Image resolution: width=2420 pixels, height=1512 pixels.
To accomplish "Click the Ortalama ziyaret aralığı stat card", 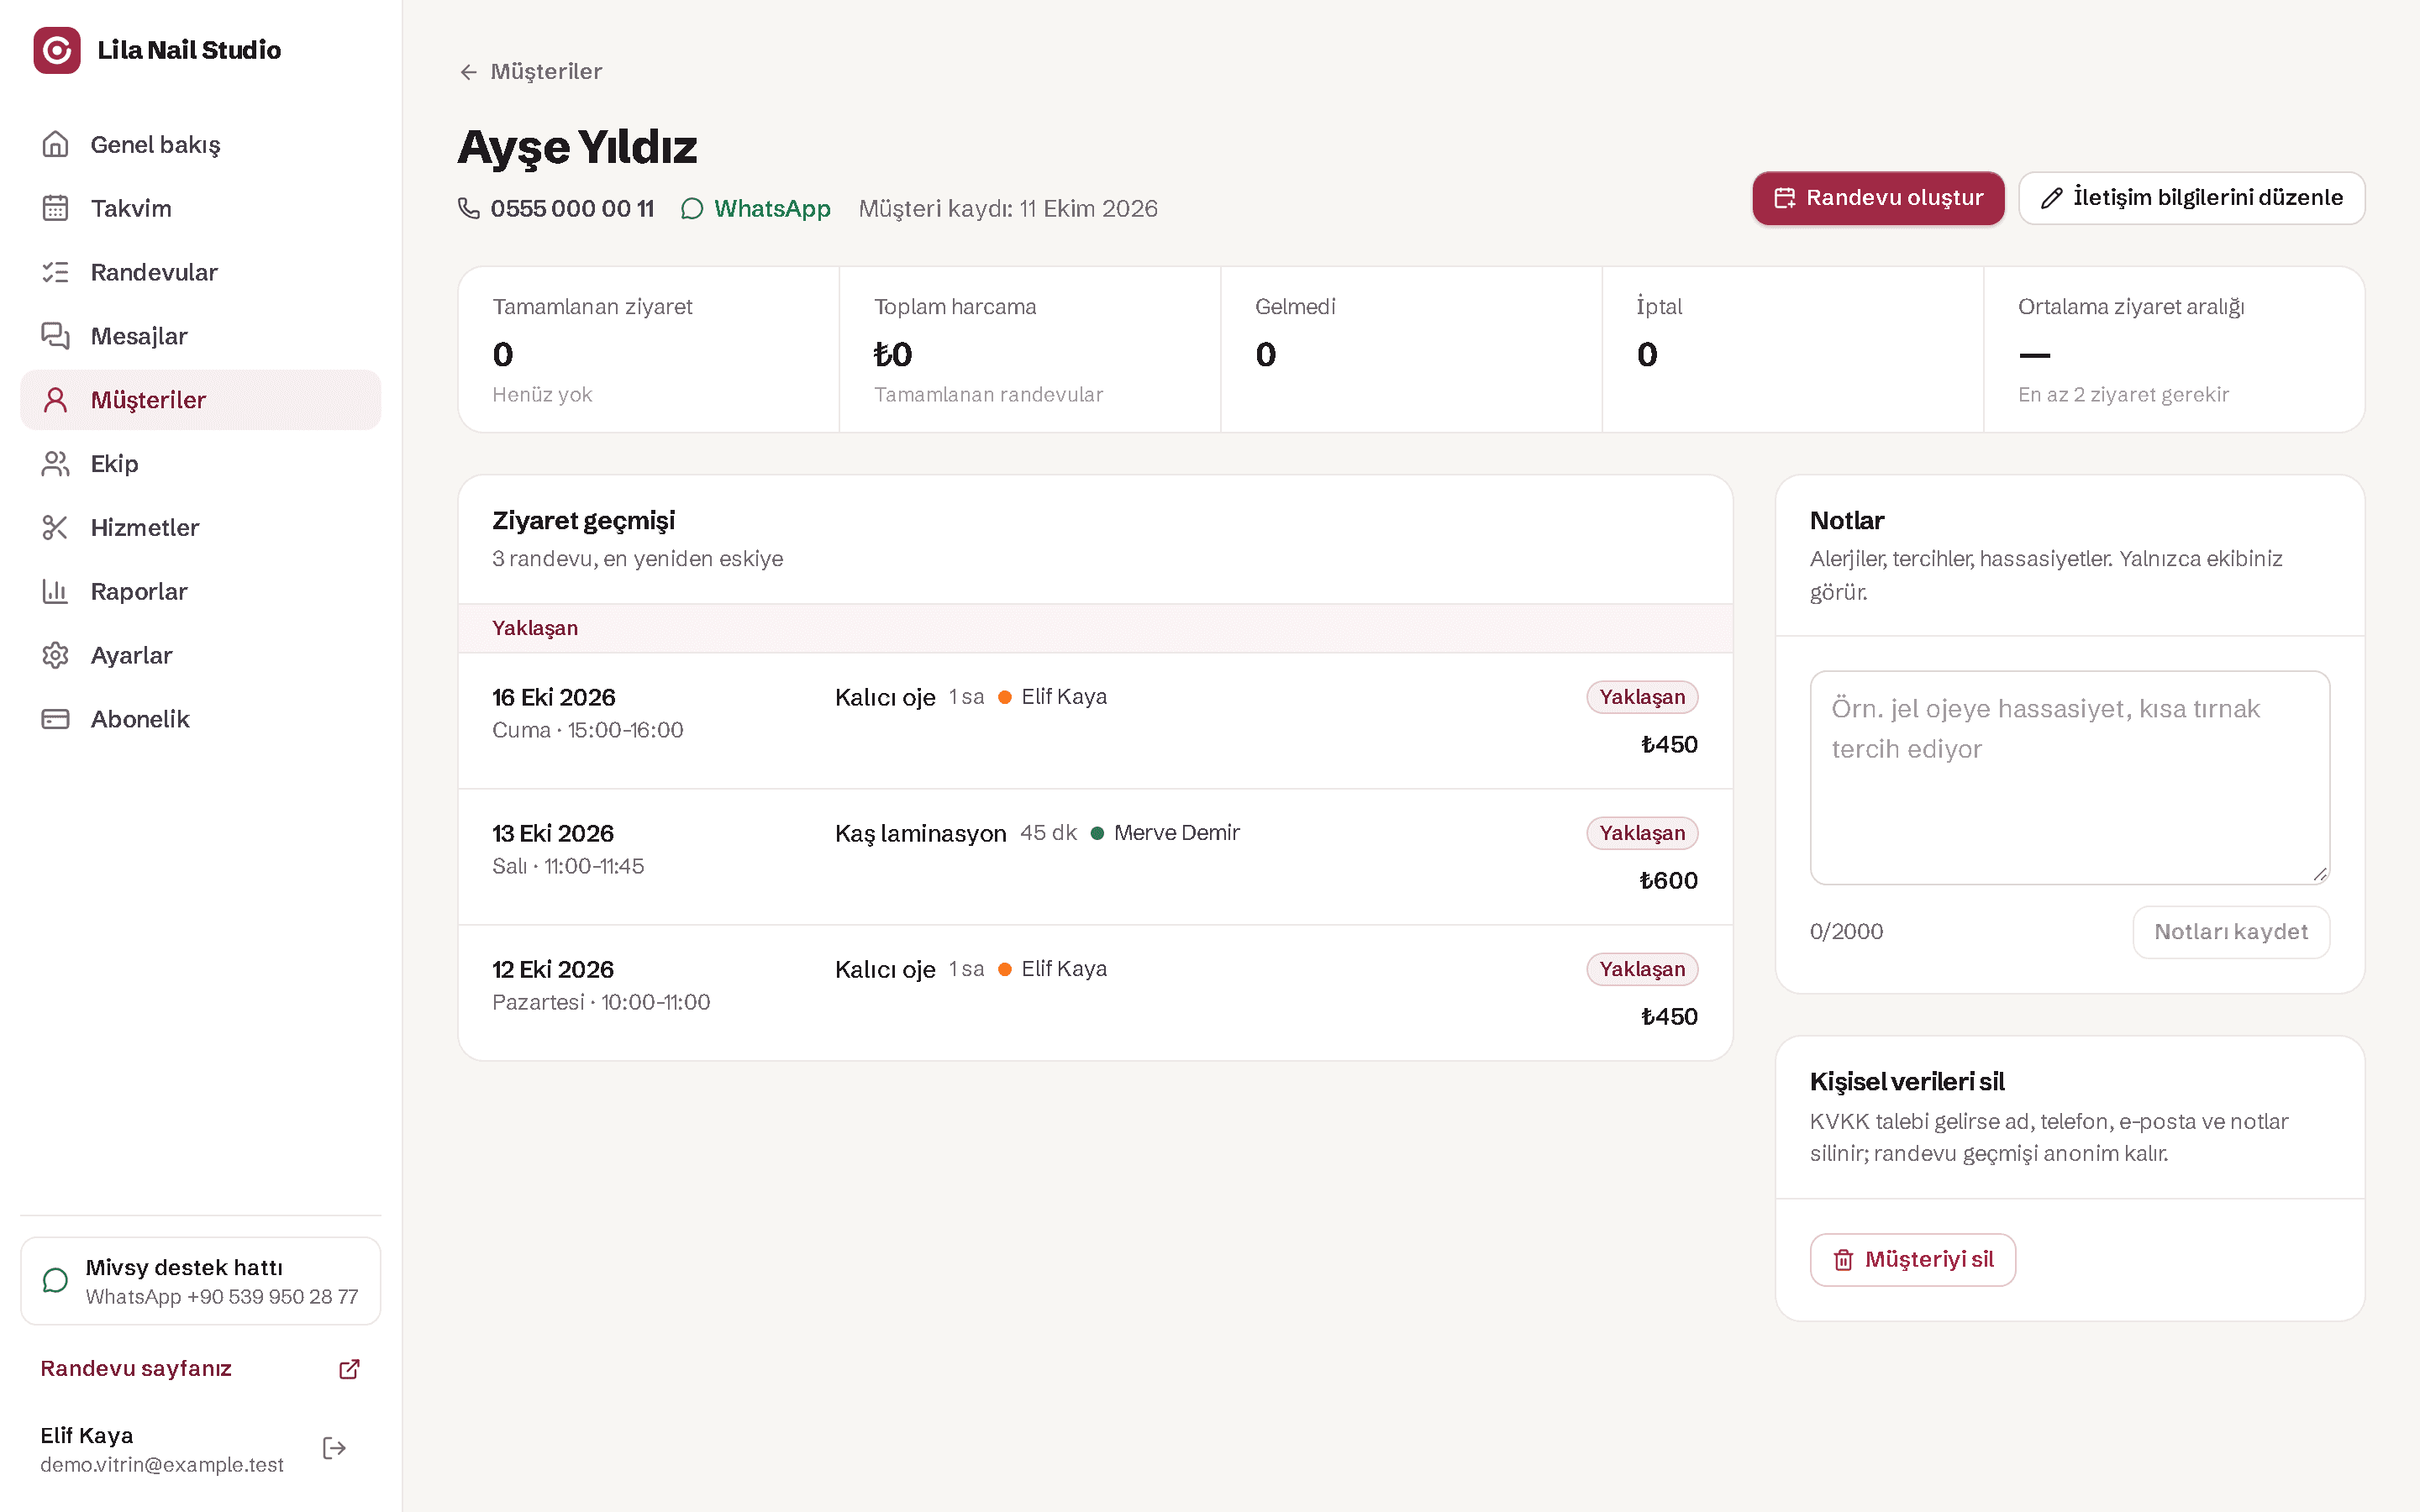I will point(2174,349).
